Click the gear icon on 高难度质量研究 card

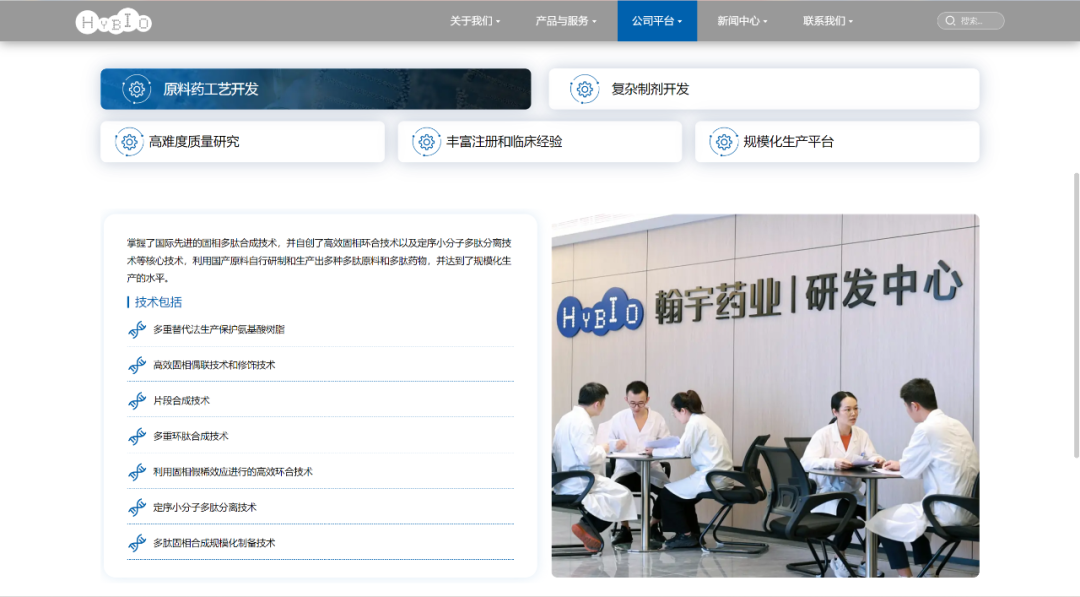[x=128, y=142]
